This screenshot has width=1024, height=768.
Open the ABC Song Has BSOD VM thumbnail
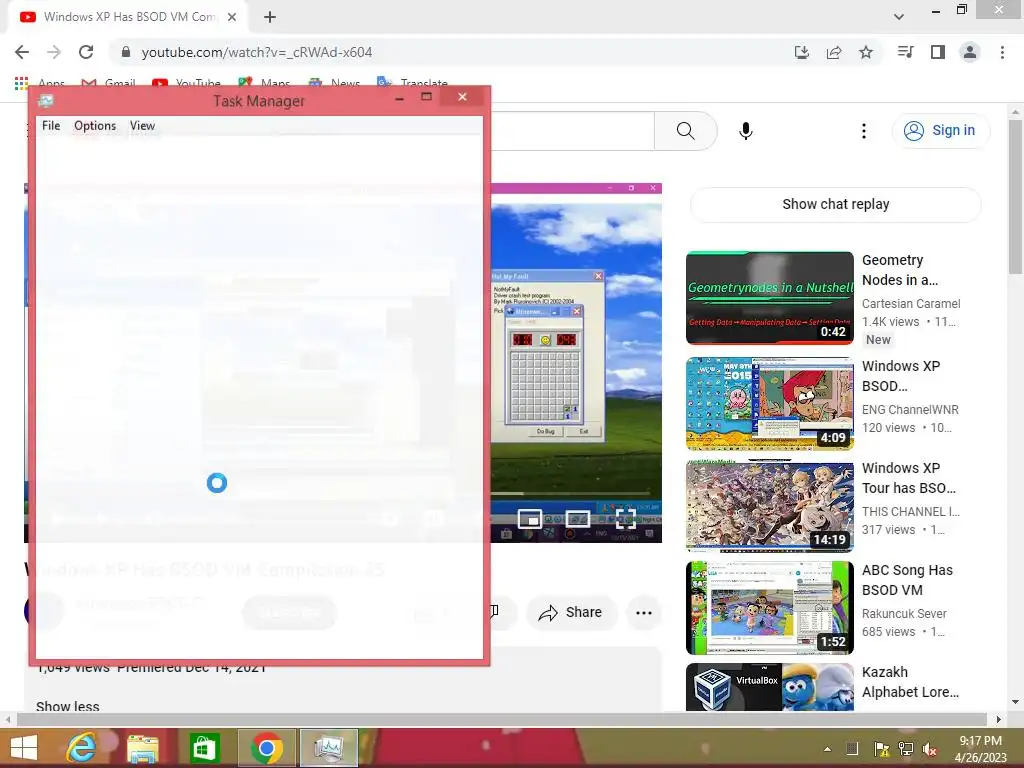click(x=769, y=608)
